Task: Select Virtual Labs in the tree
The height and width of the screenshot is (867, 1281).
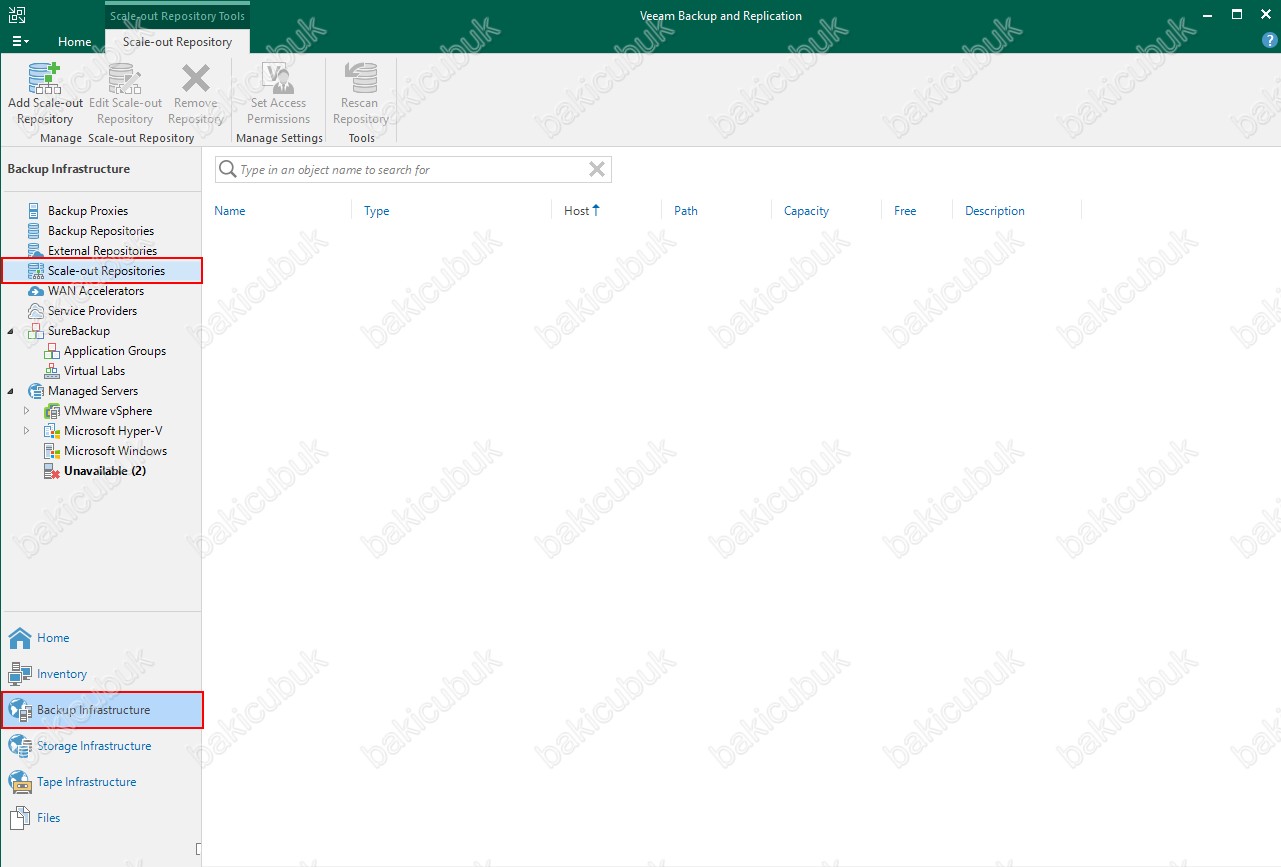Action: pyautogui.click(x=95, y=371)
